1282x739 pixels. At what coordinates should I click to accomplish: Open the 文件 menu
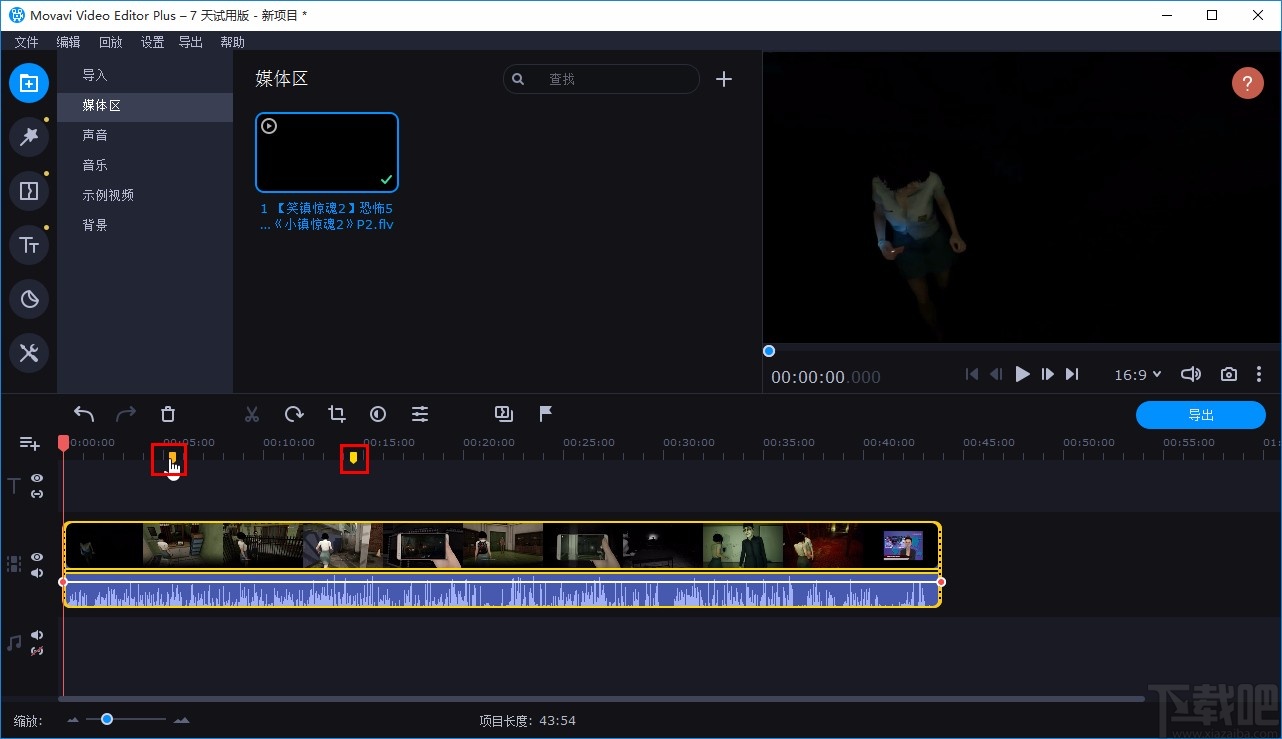coord(27,42)
